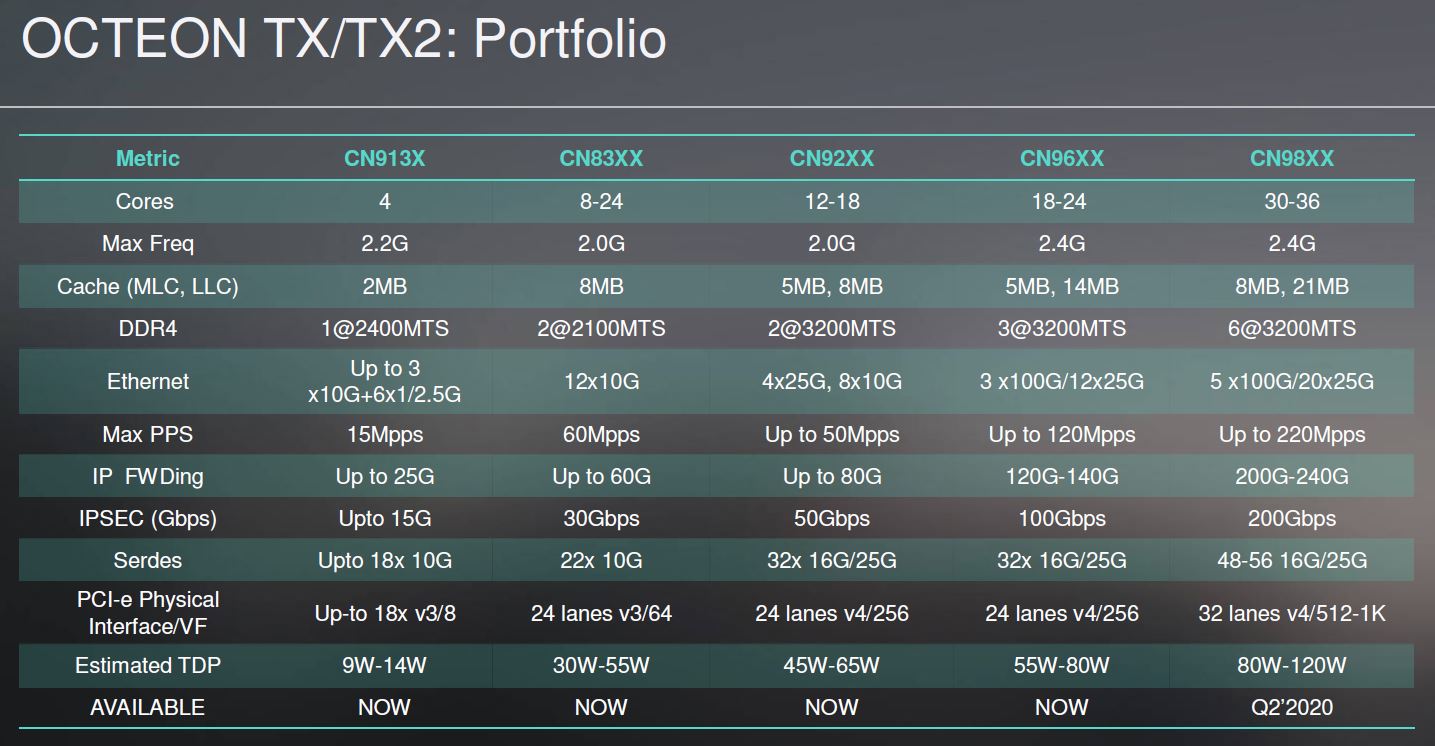
Task: Click the '2MB' cache cell
Action: click(x=385, y=286)
